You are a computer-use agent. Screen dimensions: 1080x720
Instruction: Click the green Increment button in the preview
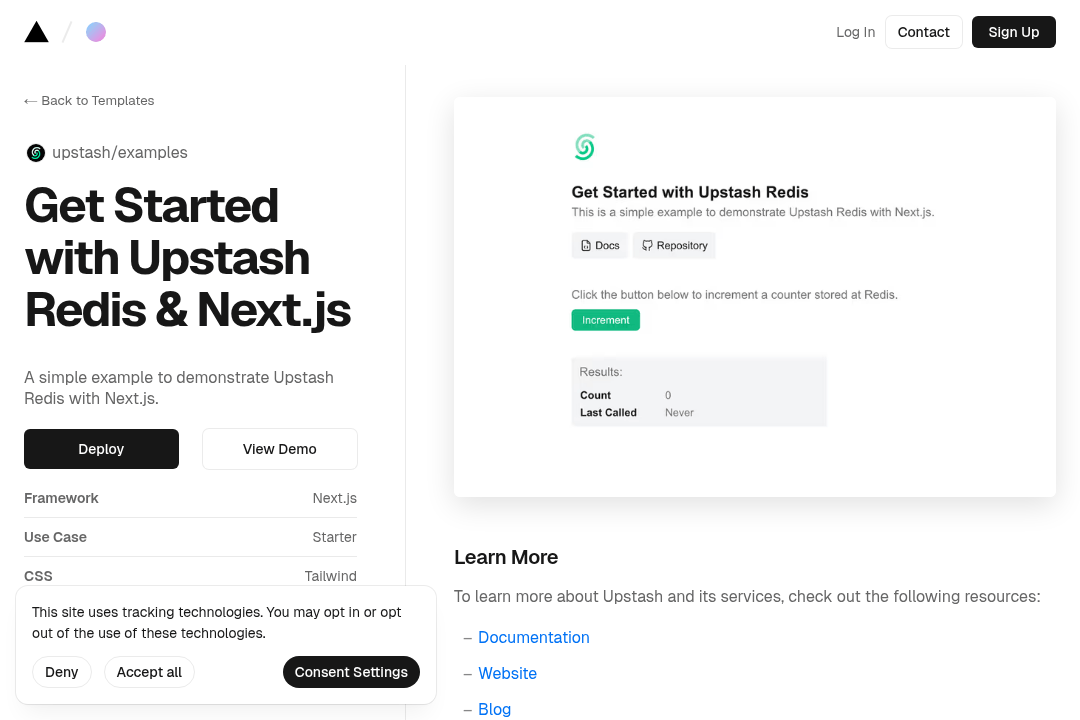605,319
